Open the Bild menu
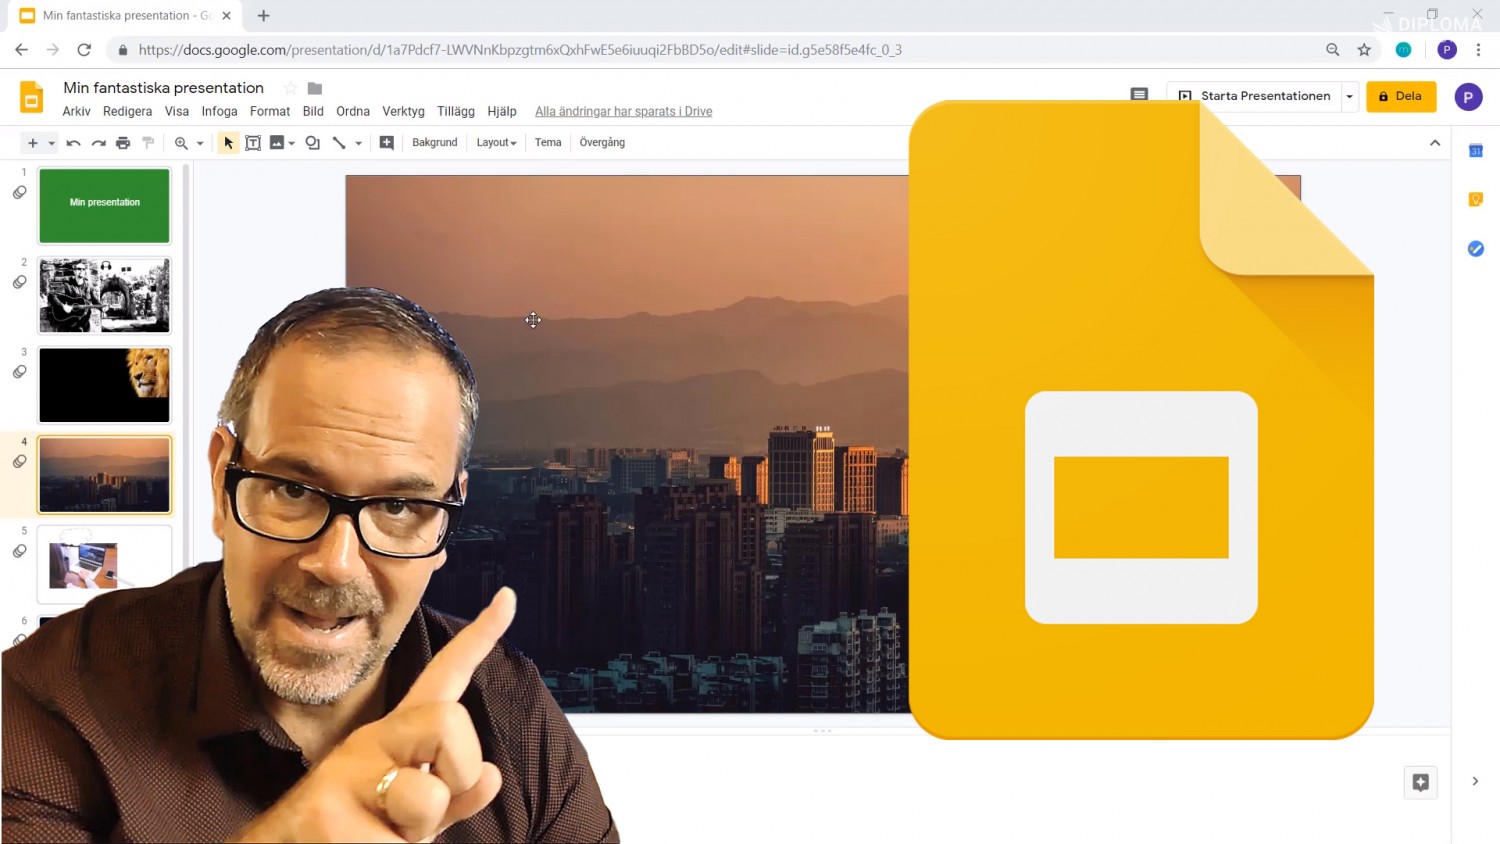Viewport: 1500px width, 844px height. [313, 111]
